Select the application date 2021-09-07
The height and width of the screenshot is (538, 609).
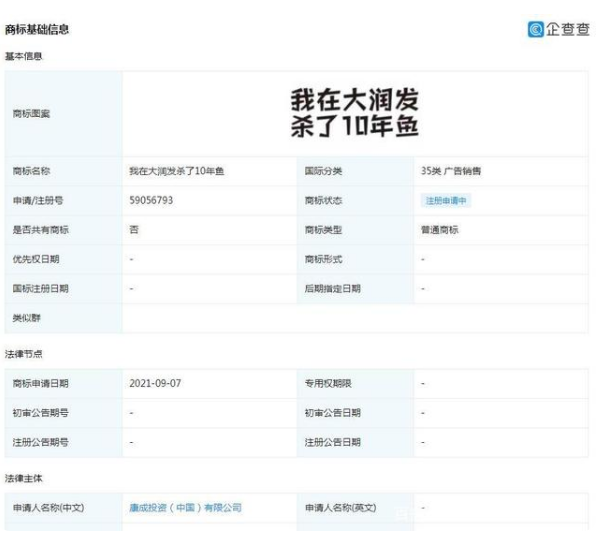click(155, 383)
